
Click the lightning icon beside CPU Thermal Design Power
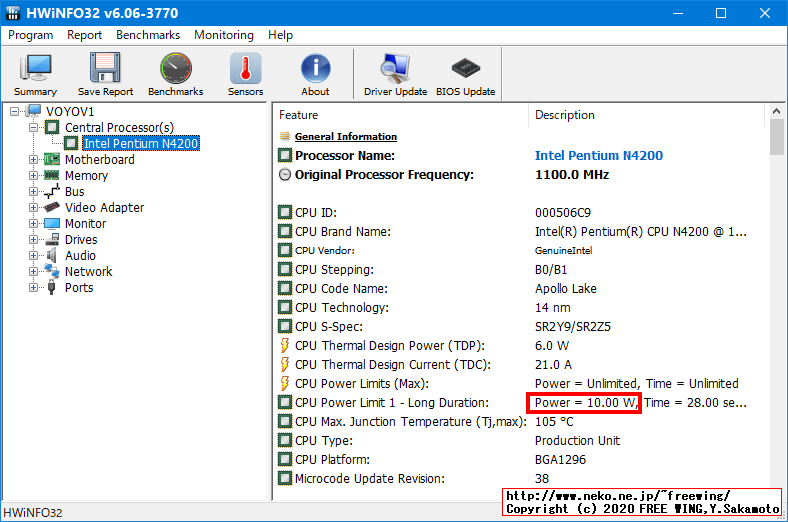pos(285,346)
